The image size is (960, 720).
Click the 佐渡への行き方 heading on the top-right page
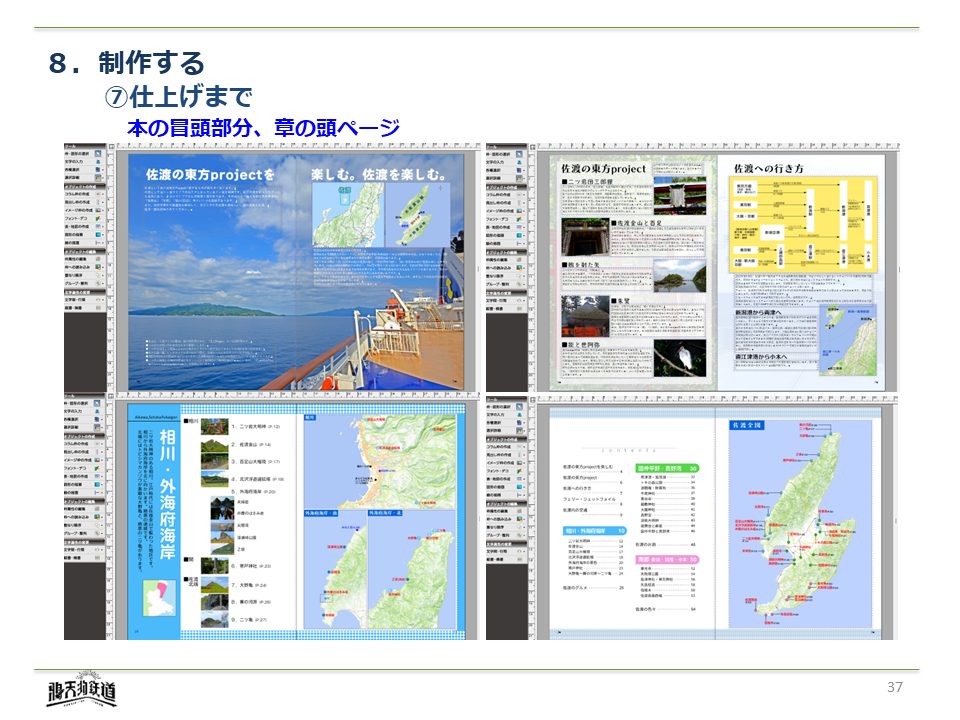[x=769, y=168]
